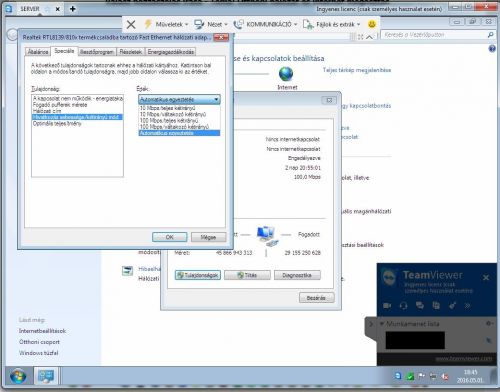Viewport: 500px width, 392px height.
Task: Open the Műveletek lightning menu
Action: (166, 24)
